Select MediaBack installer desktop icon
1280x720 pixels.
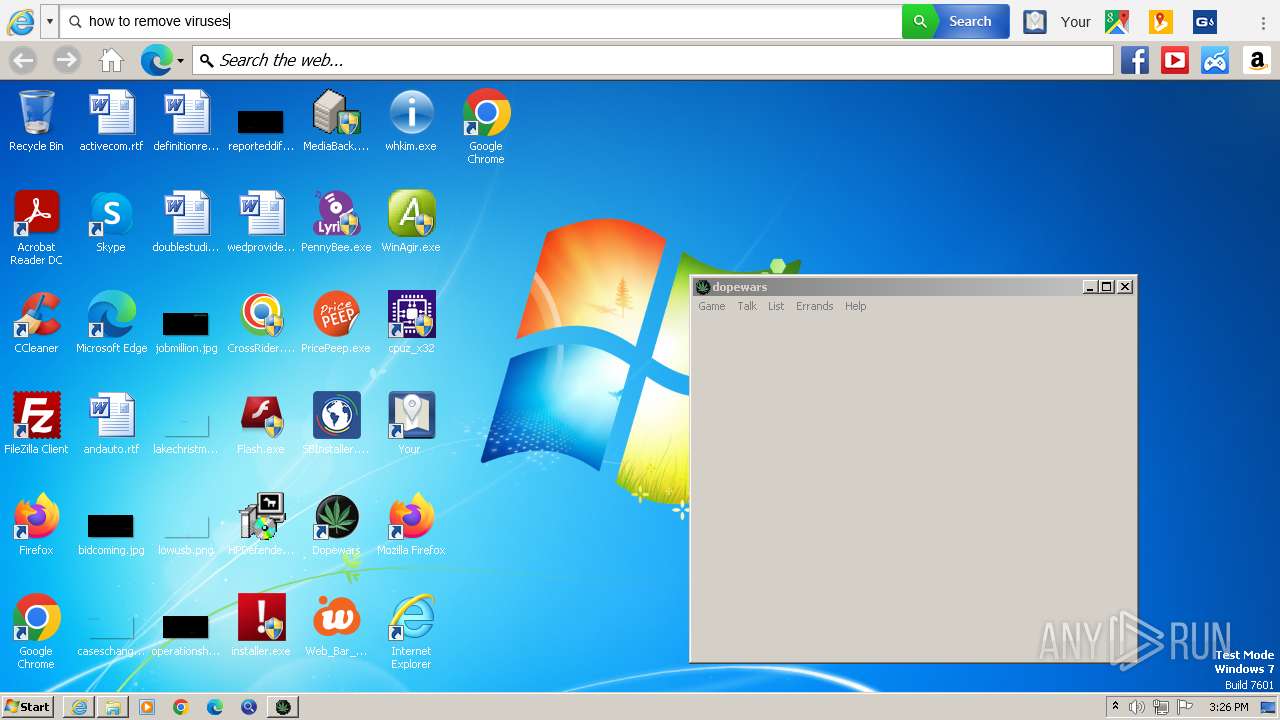[336, 121]
